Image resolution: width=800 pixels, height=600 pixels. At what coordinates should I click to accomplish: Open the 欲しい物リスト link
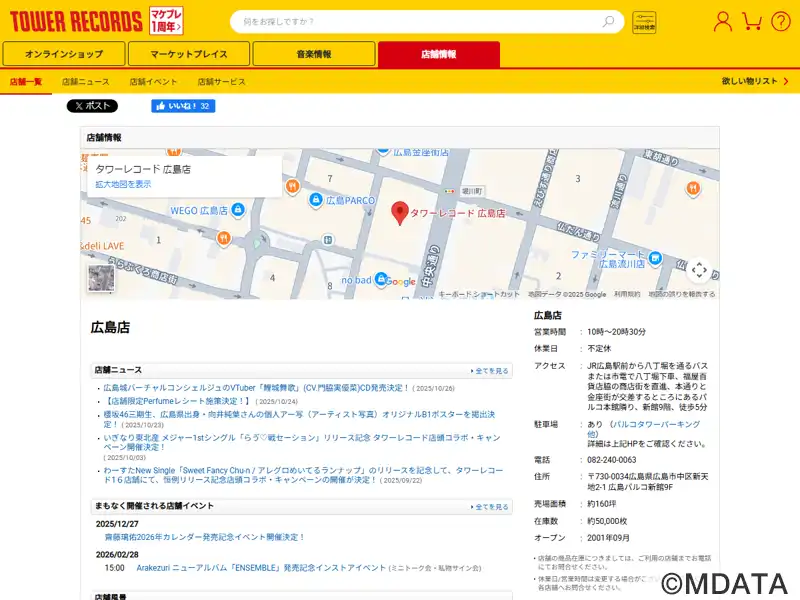[755, 81]
